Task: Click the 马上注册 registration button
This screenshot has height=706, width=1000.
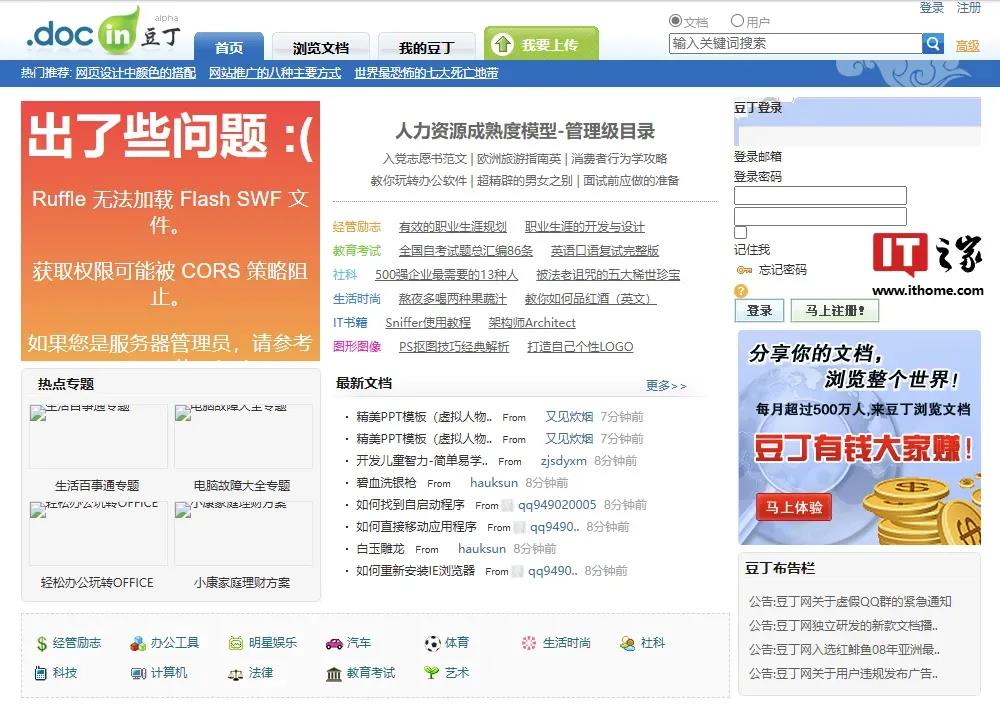Action: (x=835, y=310)
